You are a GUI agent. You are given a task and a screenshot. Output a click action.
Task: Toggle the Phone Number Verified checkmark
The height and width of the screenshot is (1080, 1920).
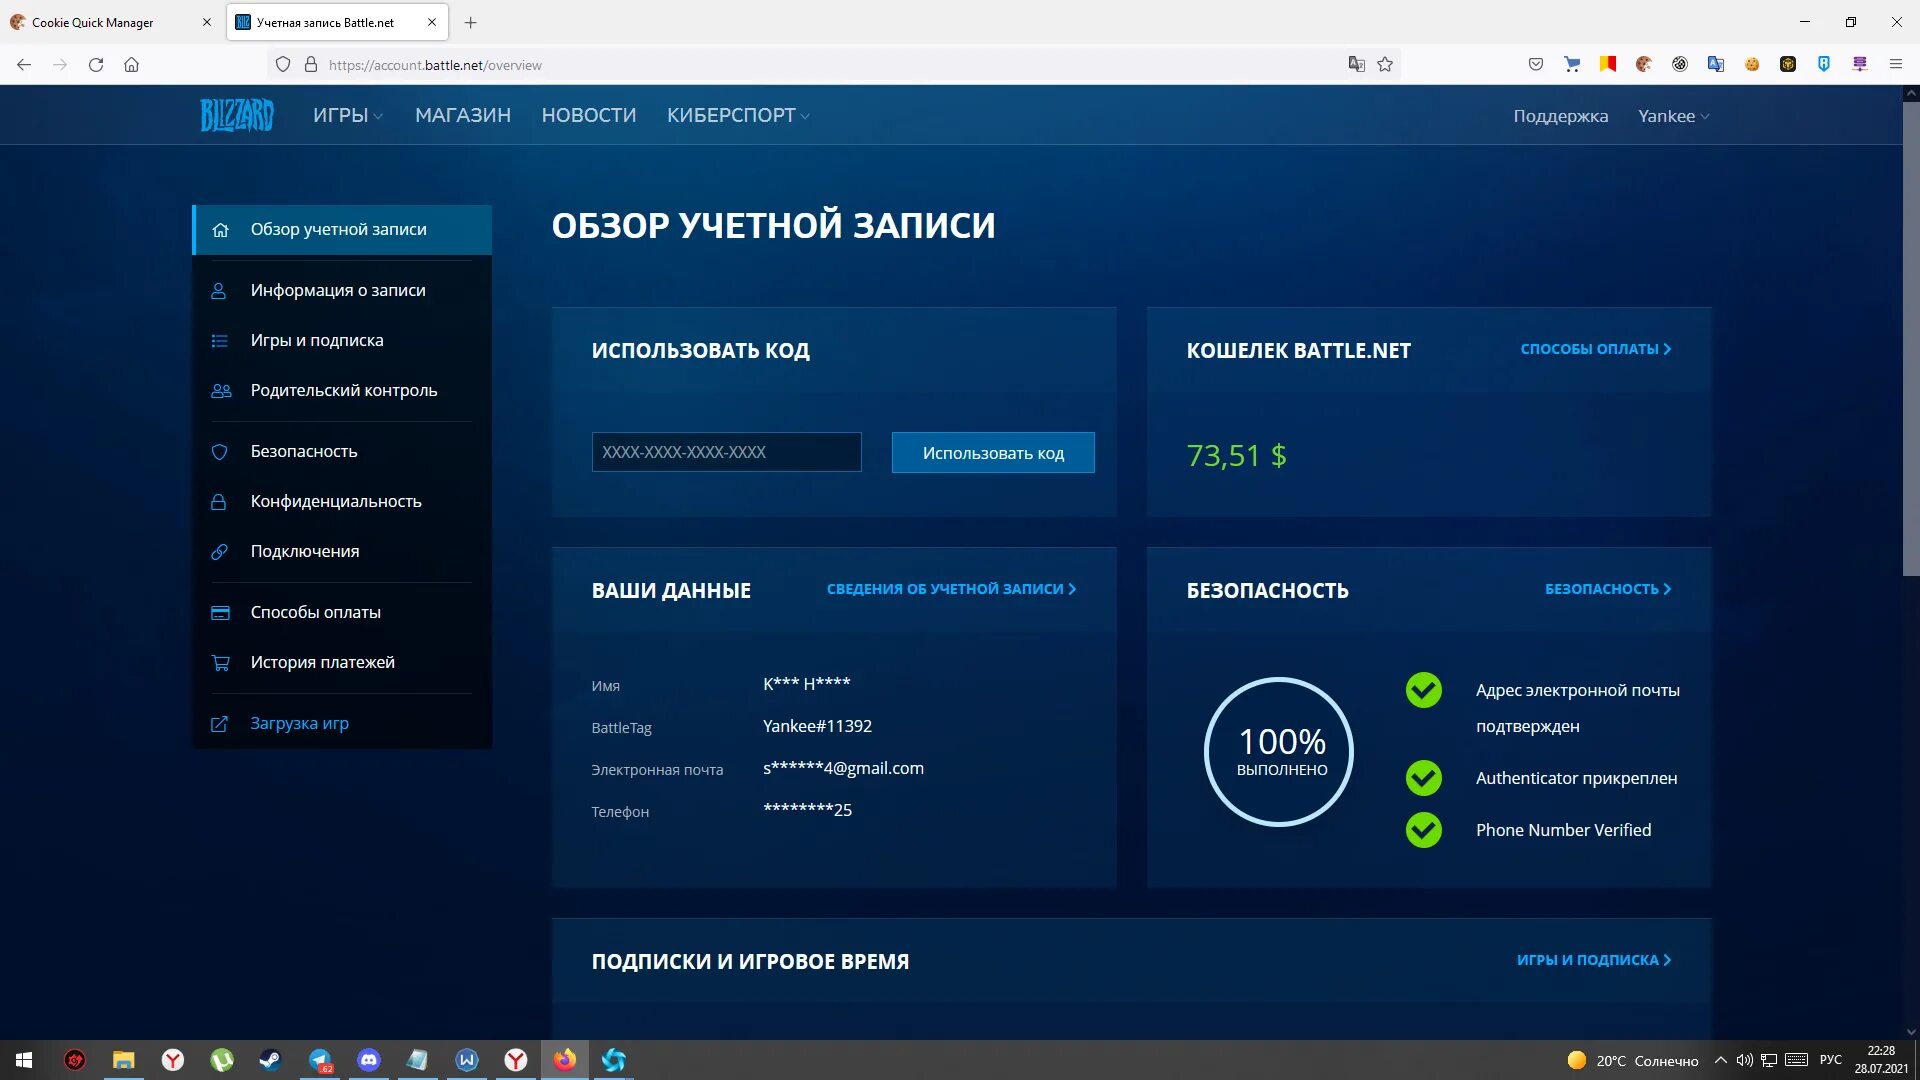pos(1423,829)
